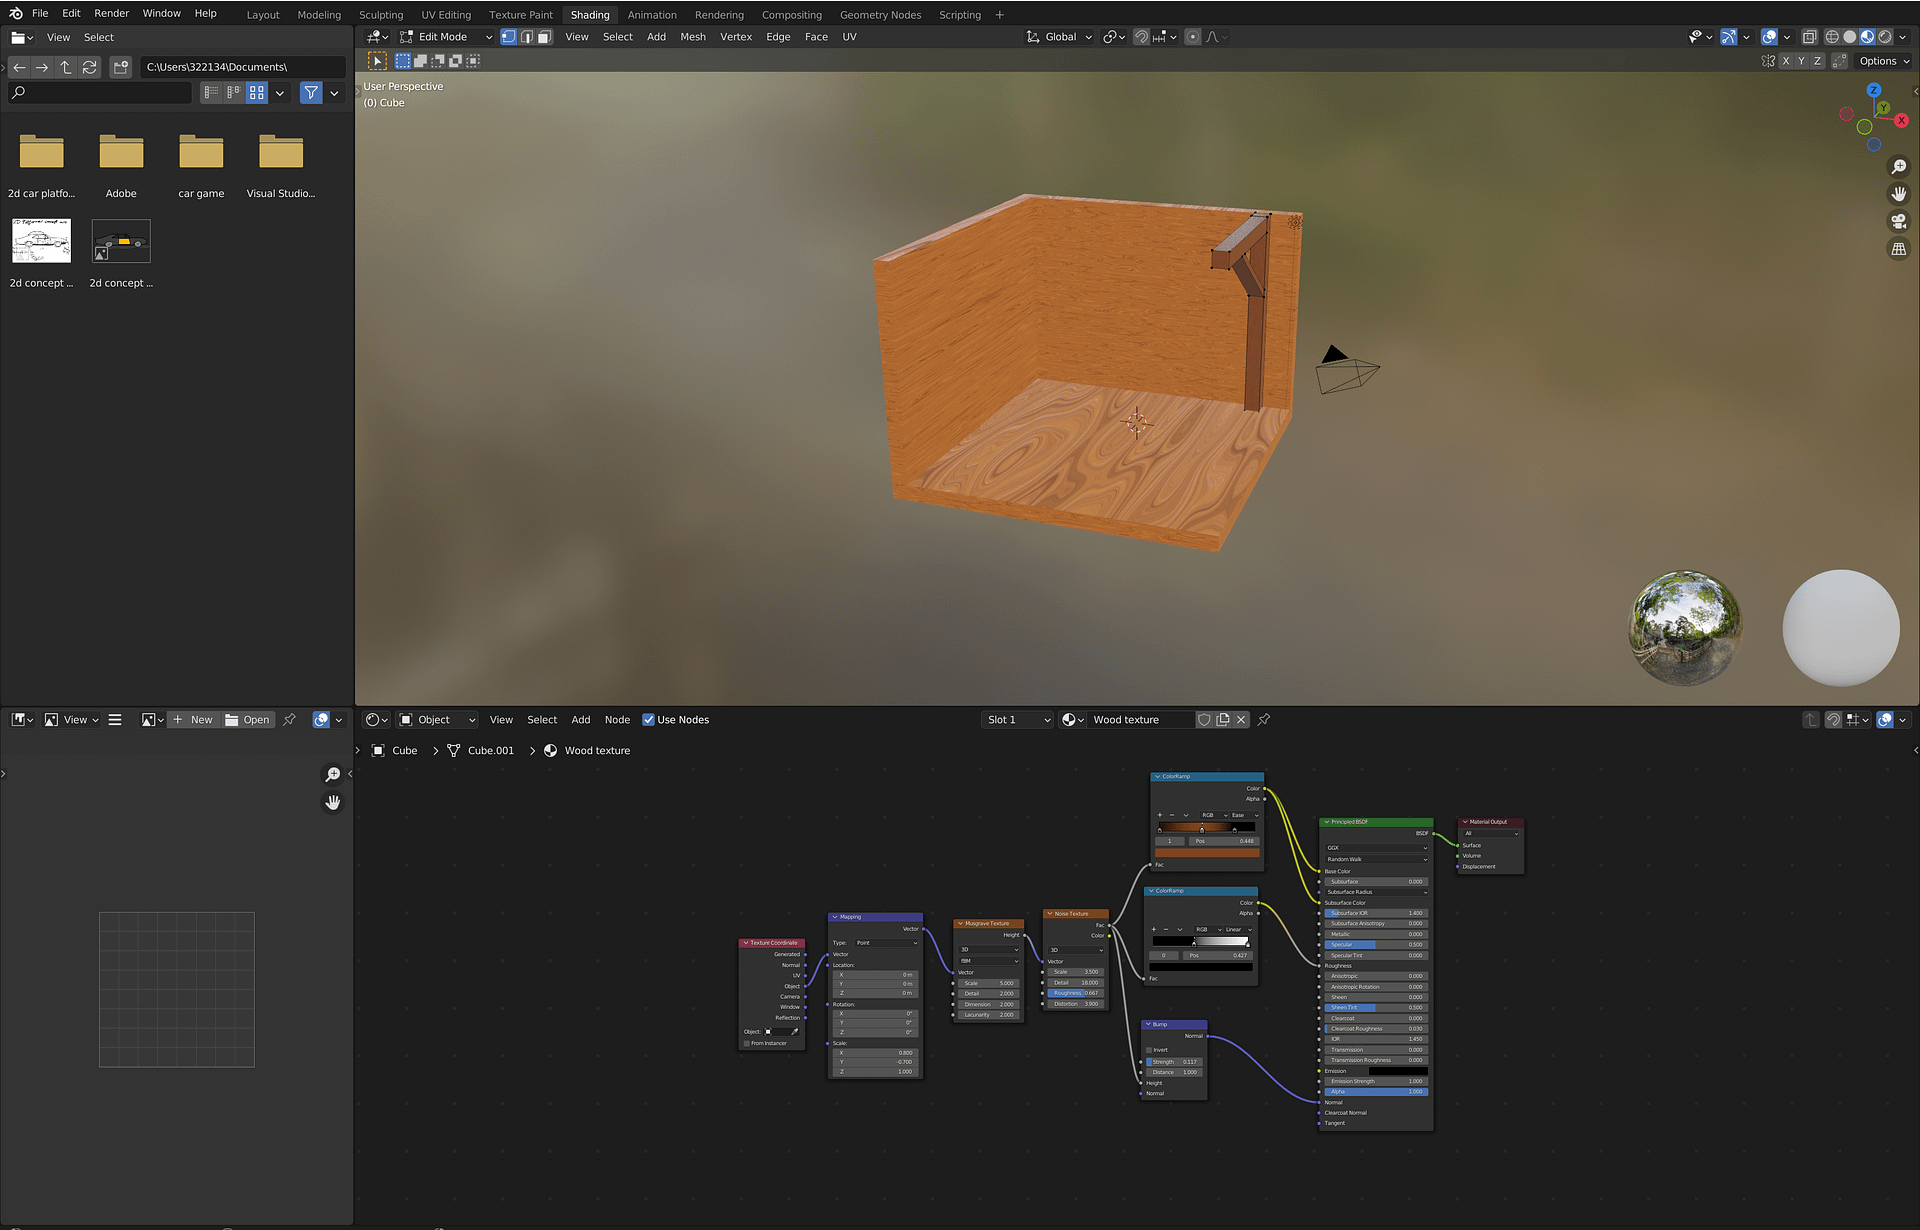Screen dimensions: 1920x1230
Task: Select face select mode icon
Action: (545, 37)
